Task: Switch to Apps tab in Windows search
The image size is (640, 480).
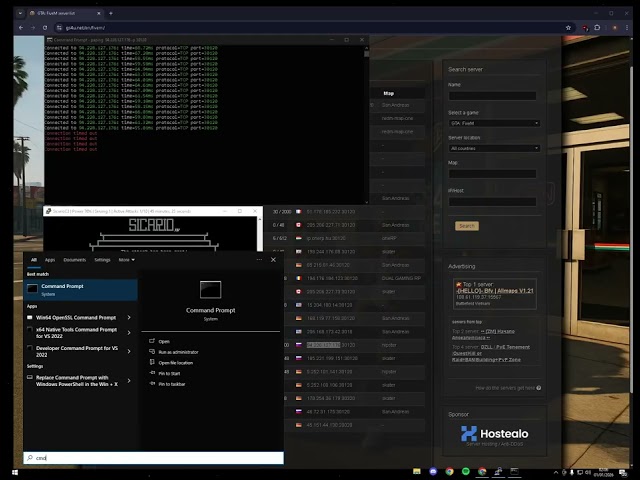Action: coord(50,260)
